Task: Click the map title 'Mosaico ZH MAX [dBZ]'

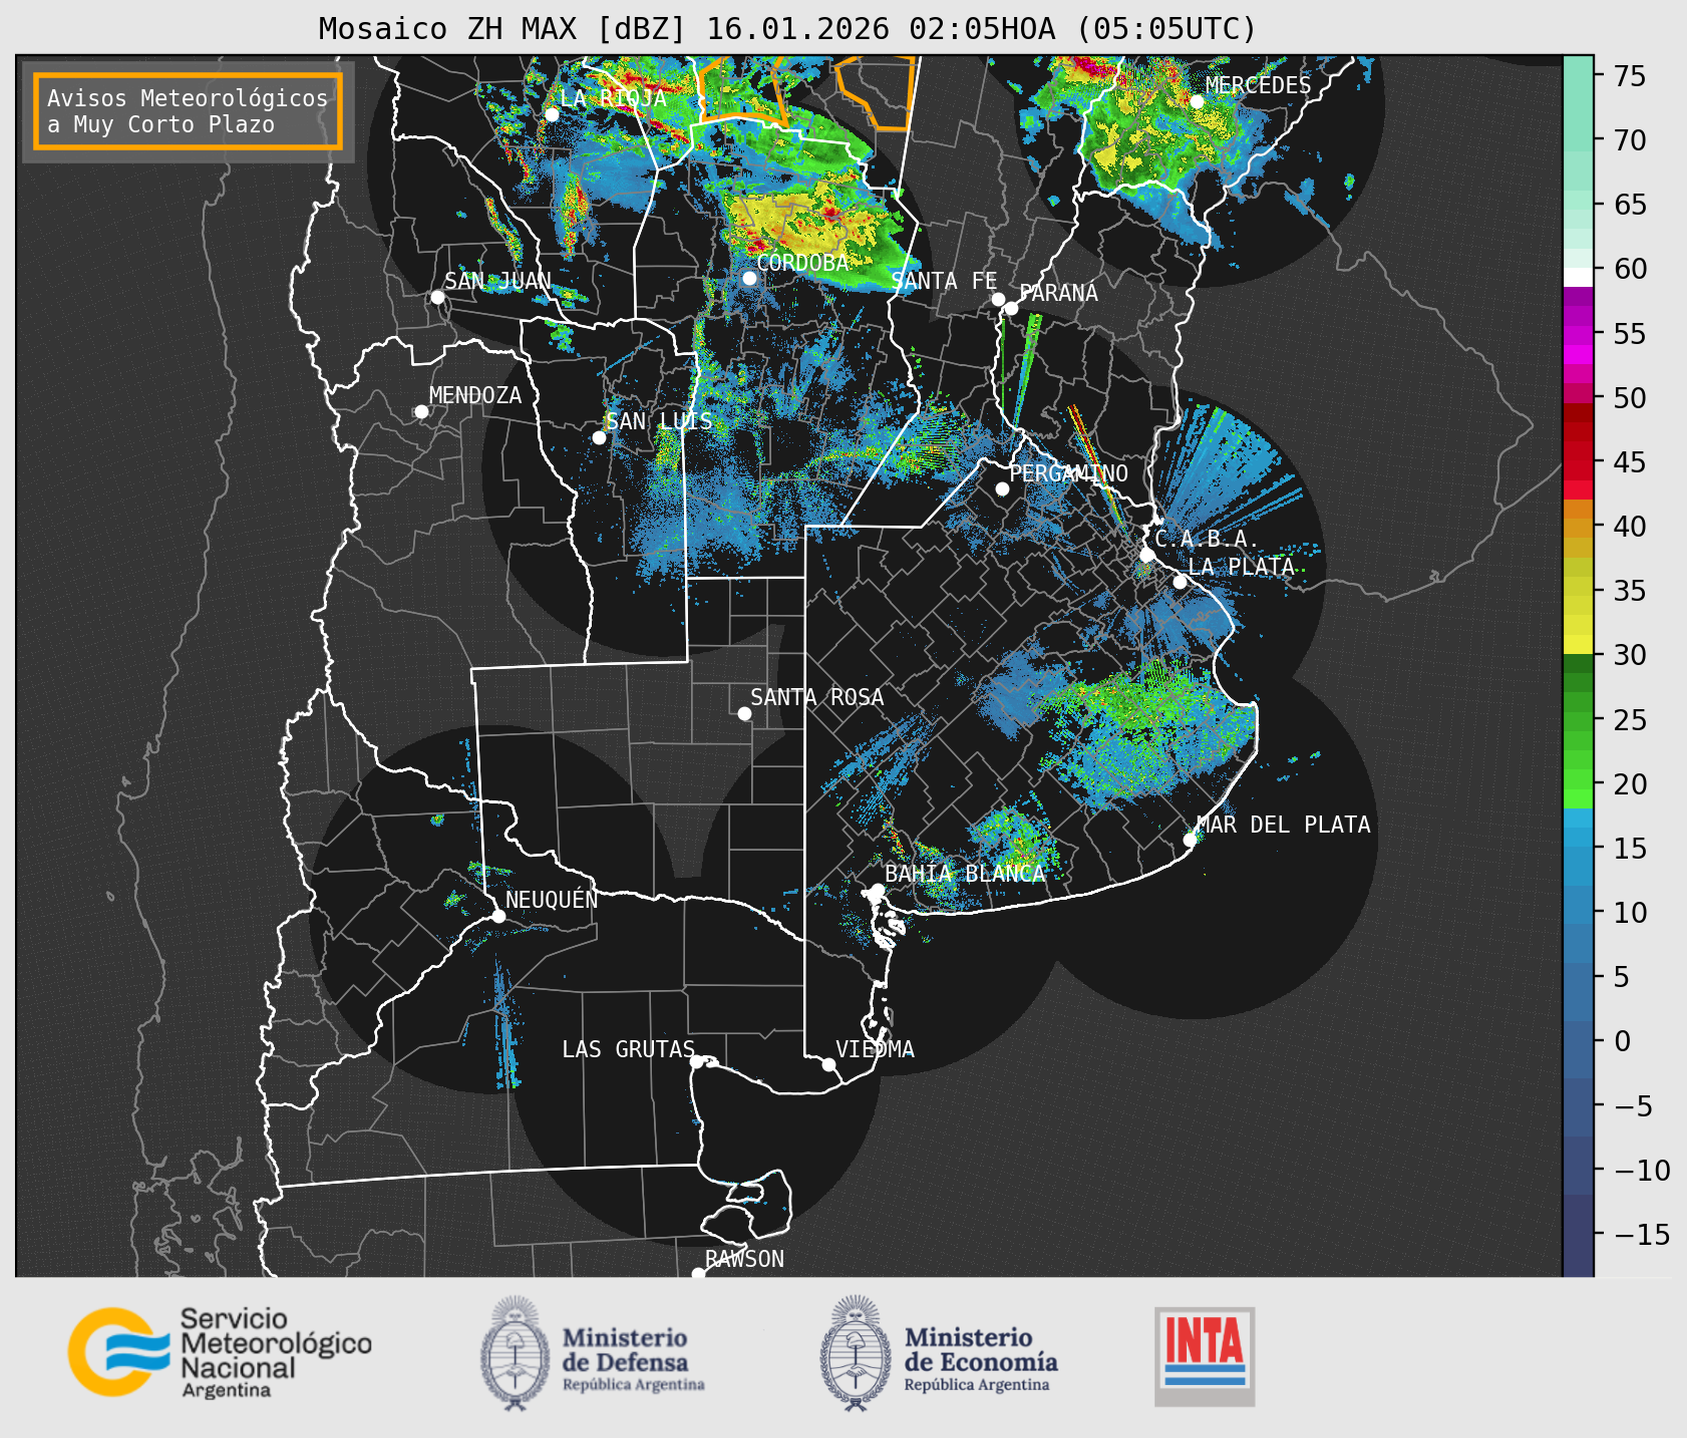Action: (503, 29)
